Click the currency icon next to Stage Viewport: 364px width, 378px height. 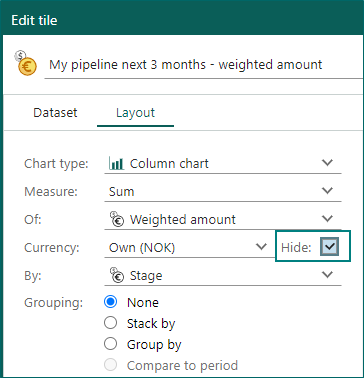[x=117, y=275]
